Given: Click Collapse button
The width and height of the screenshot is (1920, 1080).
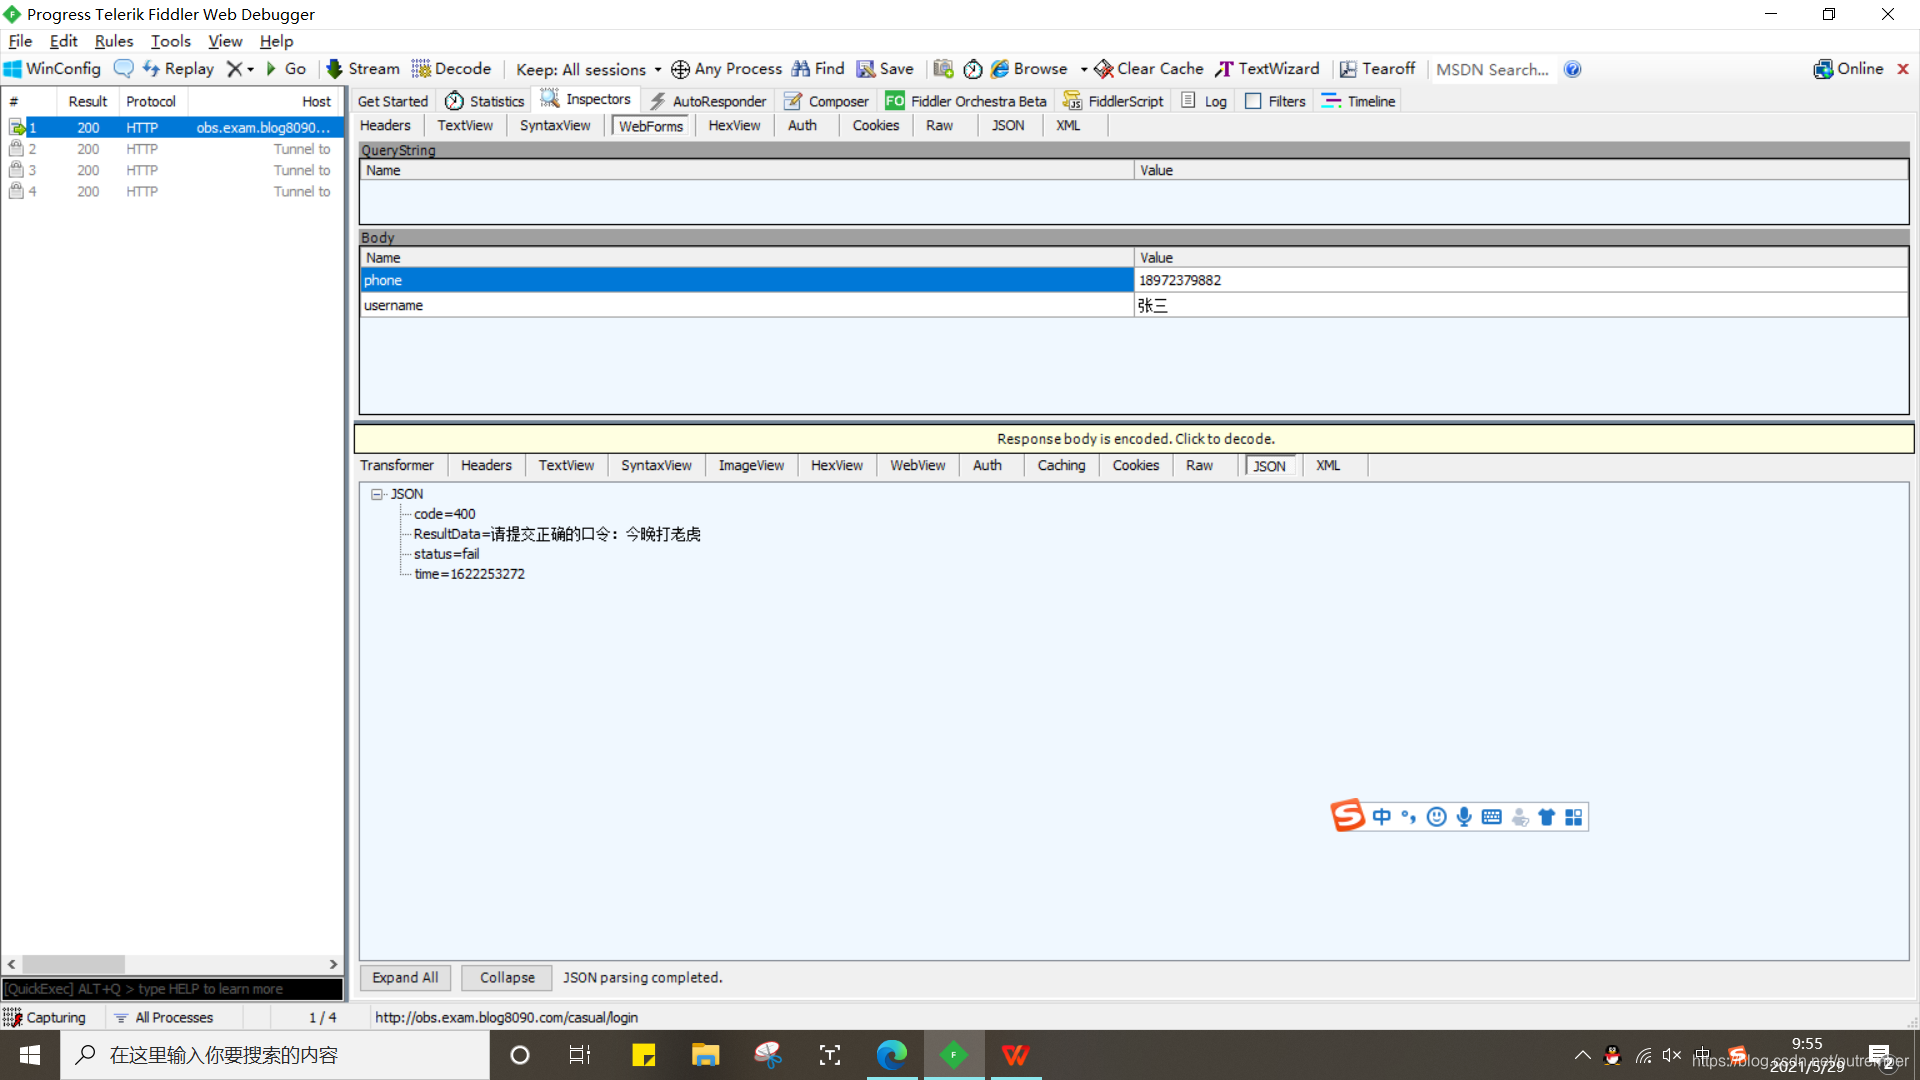Looking at the screenshot, I should tap(507, 977).
